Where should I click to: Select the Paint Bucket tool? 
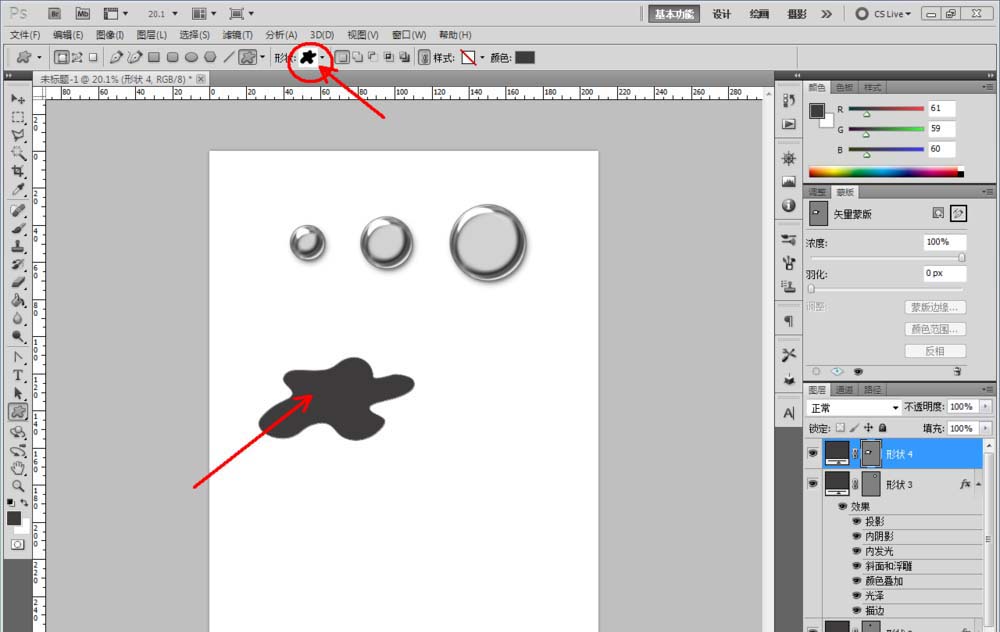tap(18, 300)
